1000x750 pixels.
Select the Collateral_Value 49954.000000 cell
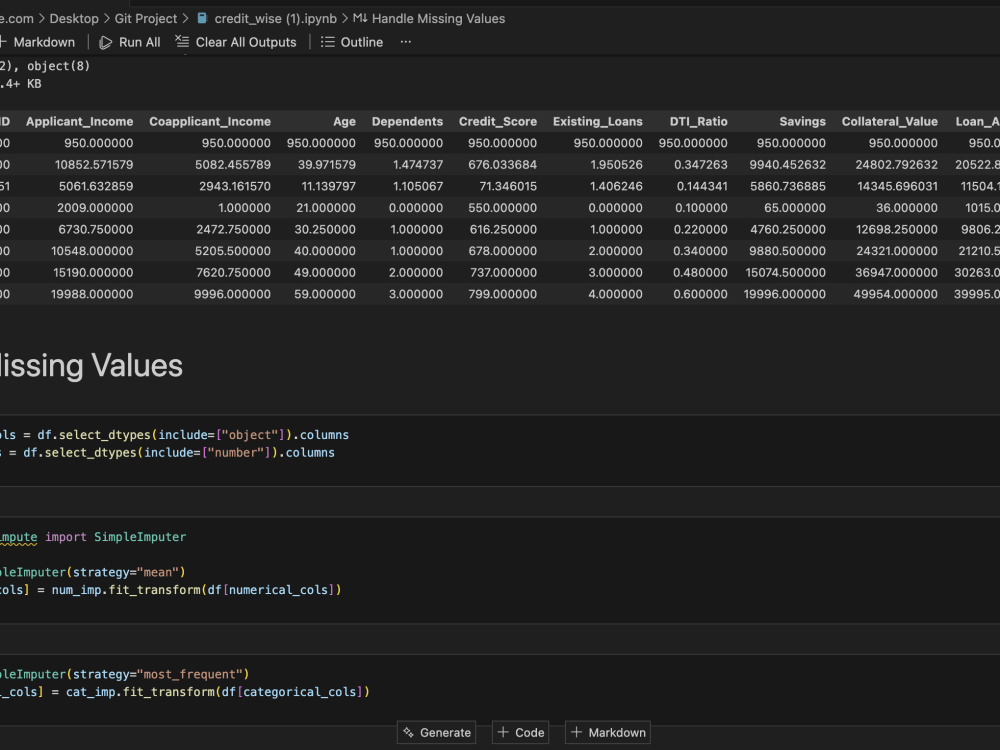[895, 294]
